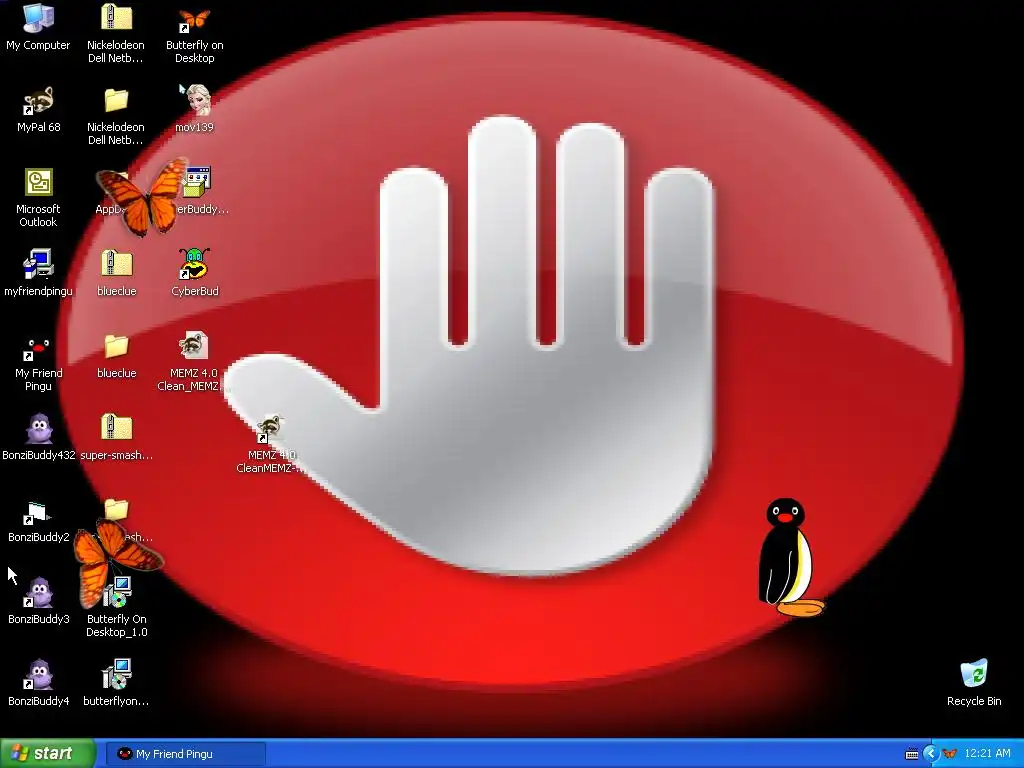
Task: Select the BonziBuddy3 desktop shortcut
Action: (38, 593)
